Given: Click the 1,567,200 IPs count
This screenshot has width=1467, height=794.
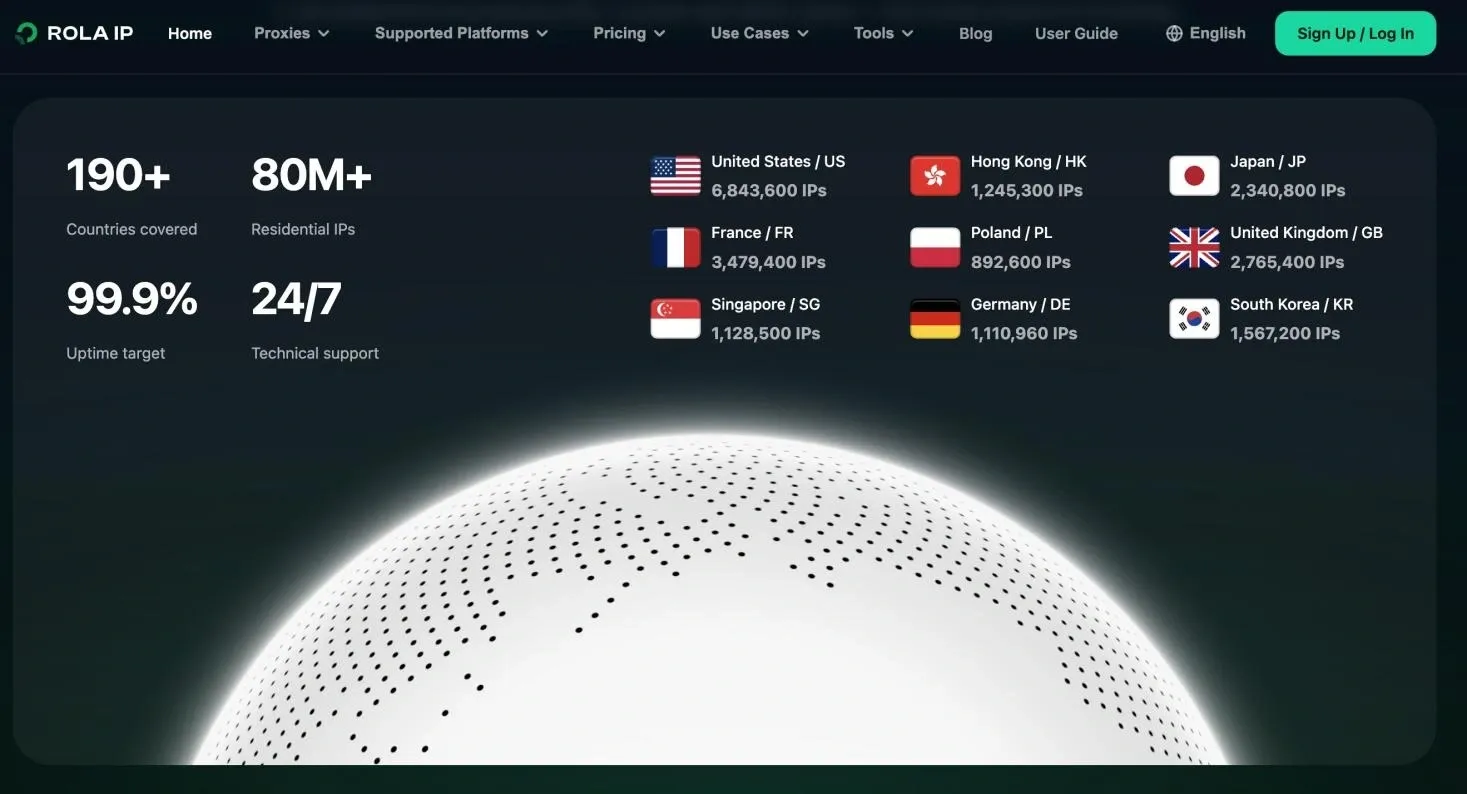Looking at the screenshot, I should [1285, 333].
